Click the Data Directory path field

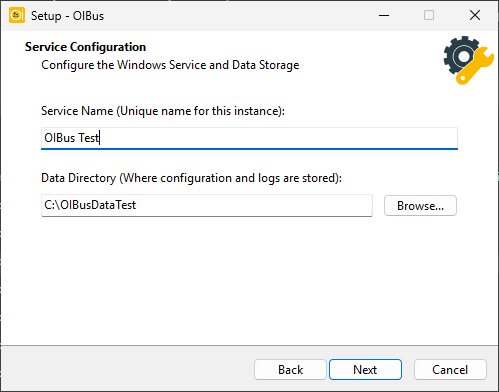pos(207,205)
